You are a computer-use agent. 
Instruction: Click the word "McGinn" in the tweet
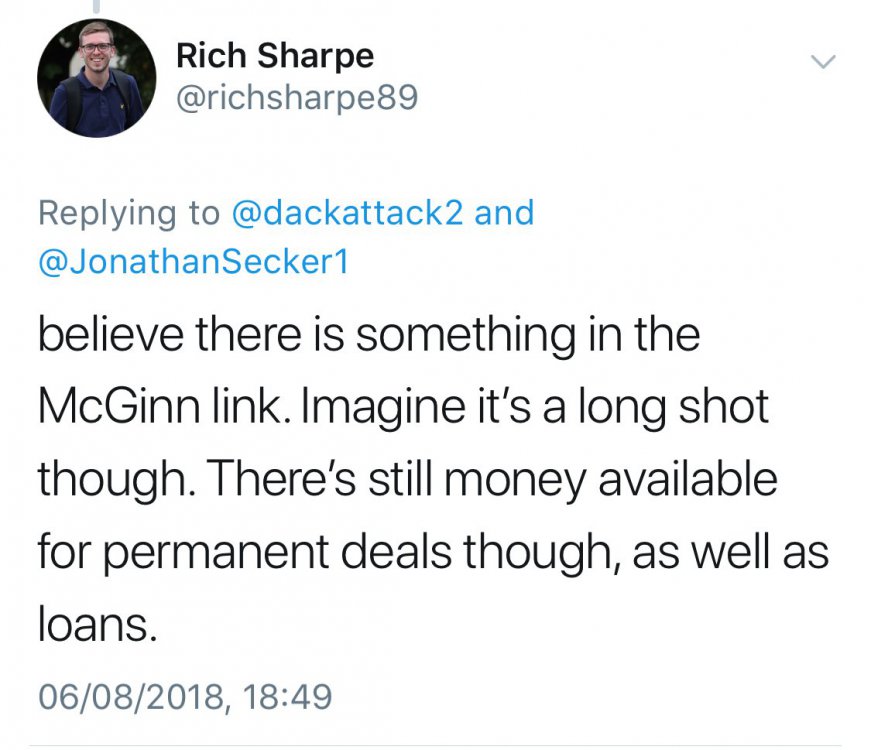(108, 407)
